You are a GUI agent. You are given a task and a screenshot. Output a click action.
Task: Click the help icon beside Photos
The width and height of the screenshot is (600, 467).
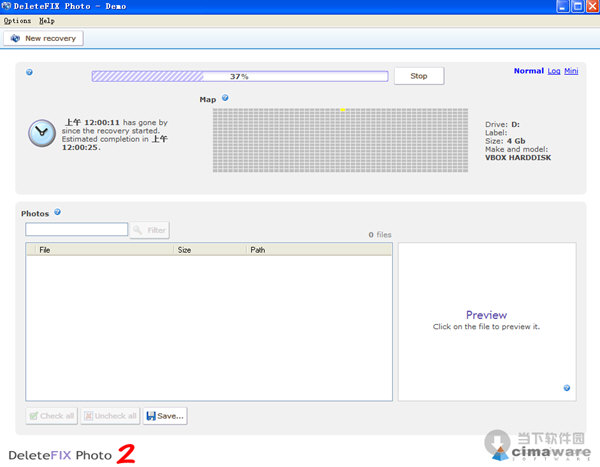[x=57, y=212]
